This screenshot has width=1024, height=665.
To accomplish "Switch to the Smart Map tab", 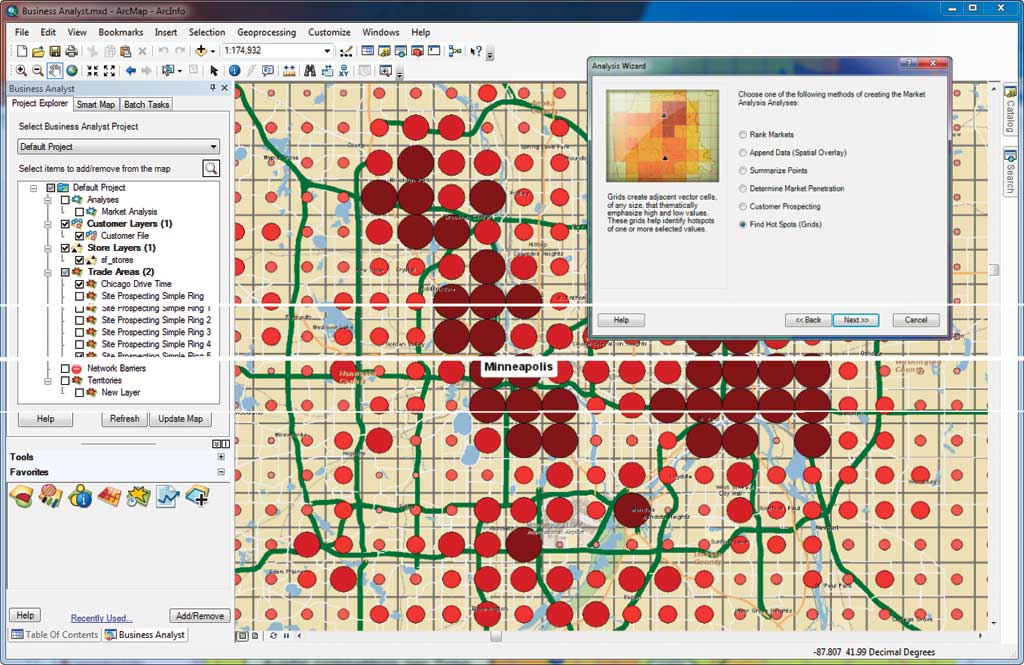I will (x=96, y=104).
